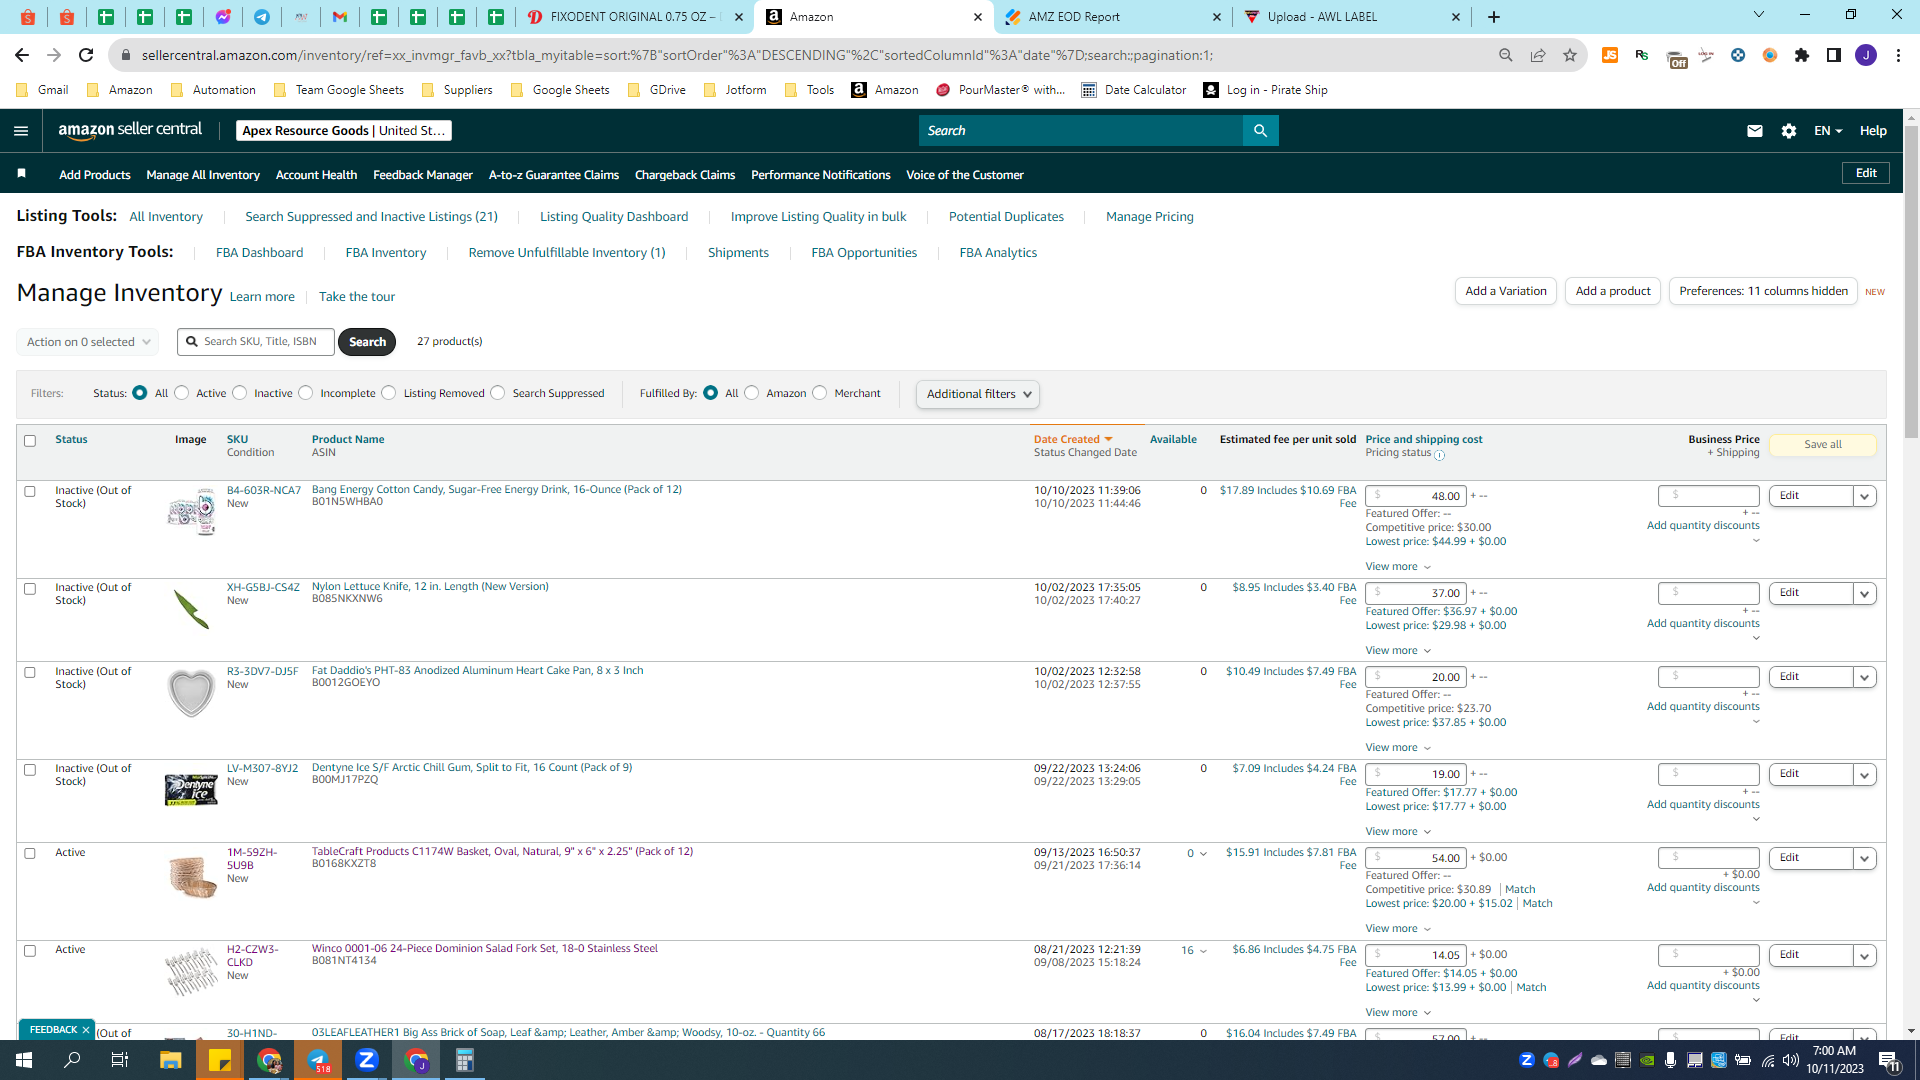
Task: Check the Fat Daddio's Heart Cake Pan row
Action: 30,673
